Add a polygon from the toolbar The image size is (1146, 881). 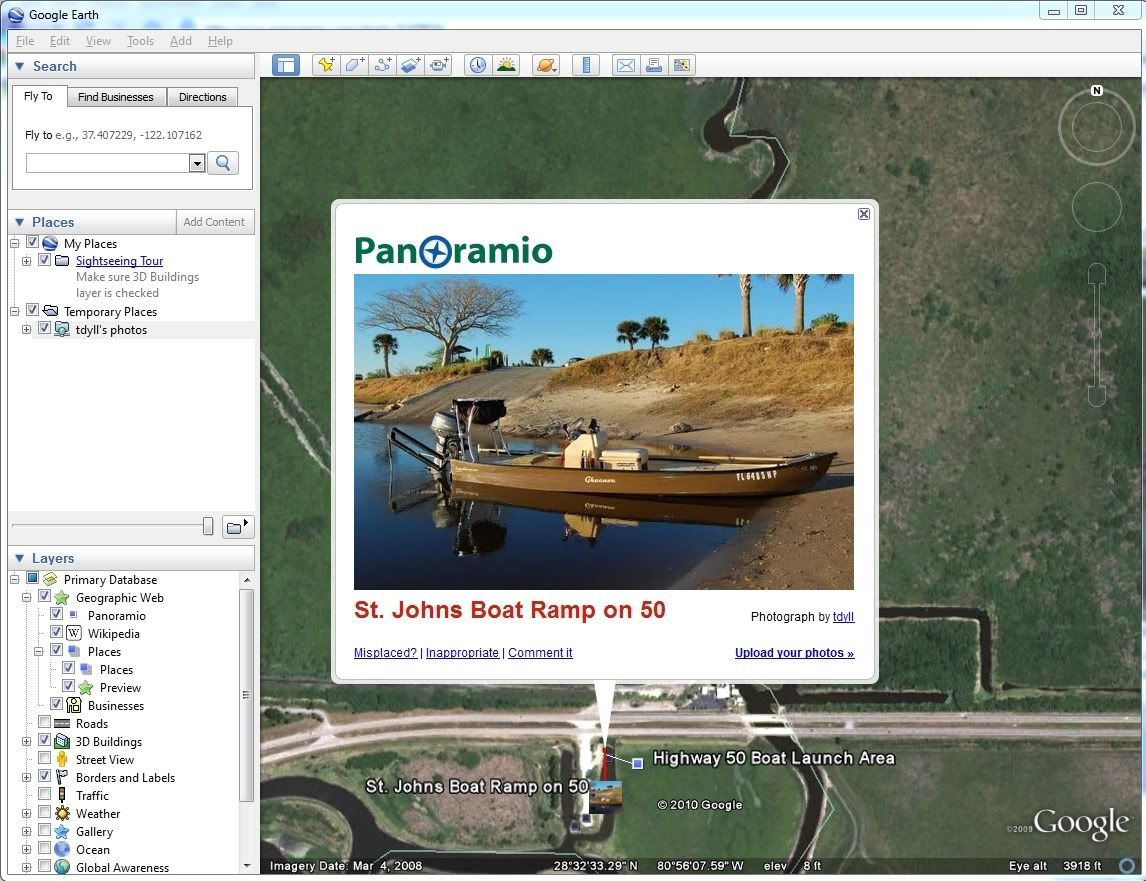[354, 65]
